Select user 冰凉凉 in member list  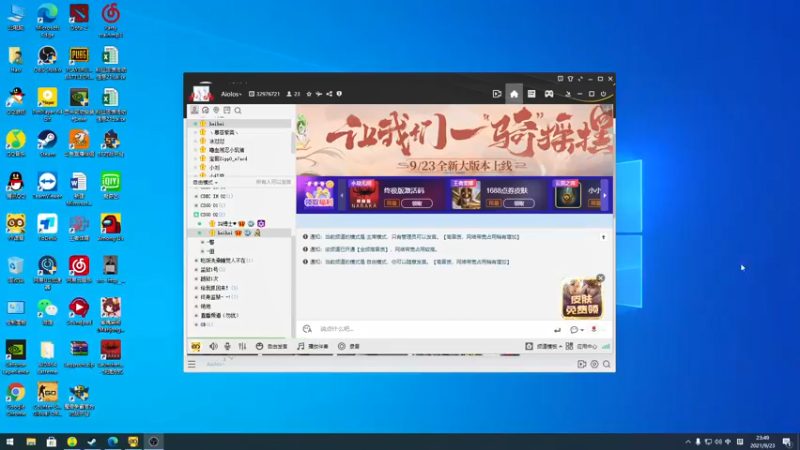239,141
